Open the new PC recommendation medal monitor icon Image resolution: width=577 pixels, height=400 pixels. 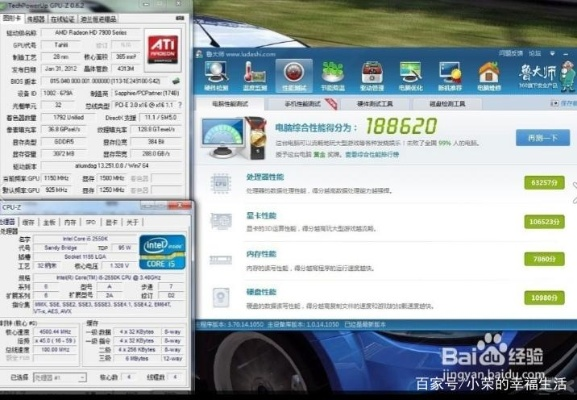coord(450,76)
